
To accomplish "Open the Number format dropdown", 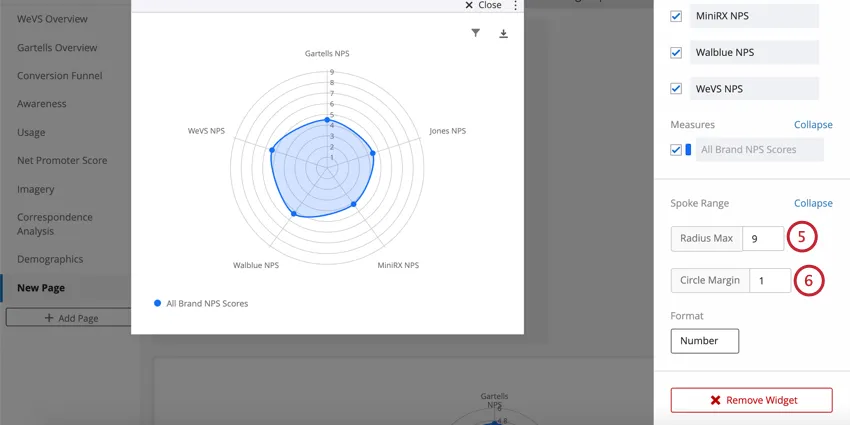I will 704,341.
